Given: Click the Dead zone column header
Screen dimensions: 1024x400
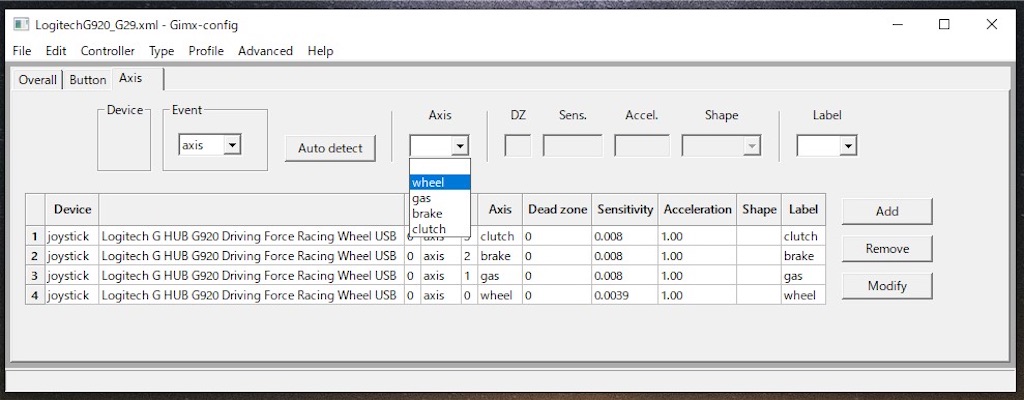Looking at the screenshot, I should click(557, 209).
